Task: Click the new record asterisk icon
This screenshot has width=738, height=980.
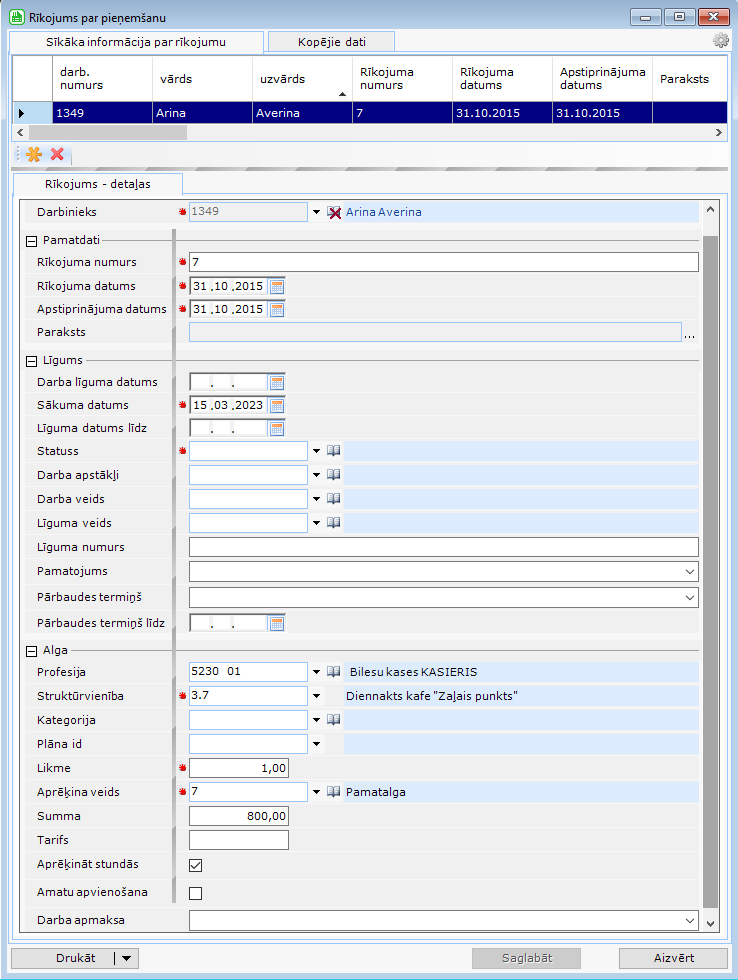Action: (33, 154)
